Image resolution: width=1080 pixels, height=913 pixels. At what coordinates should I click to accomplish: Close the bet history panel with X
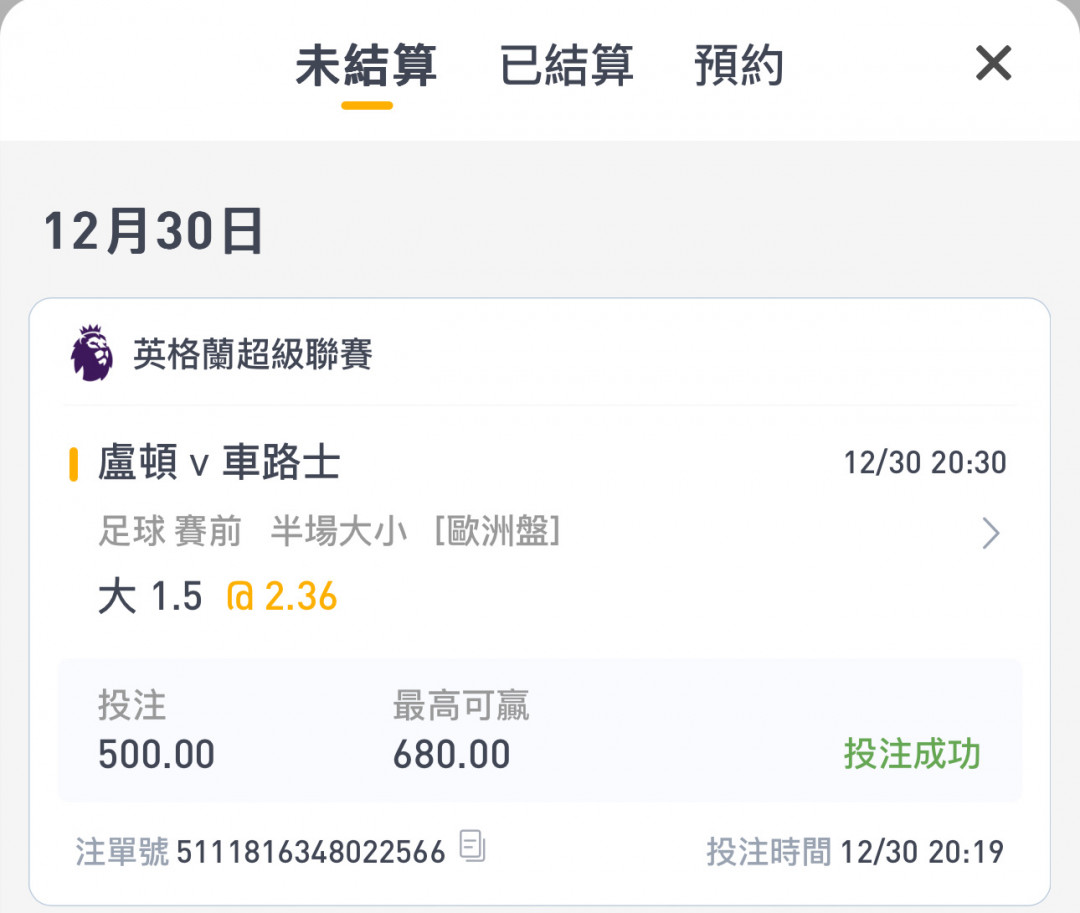pos(993,65)
